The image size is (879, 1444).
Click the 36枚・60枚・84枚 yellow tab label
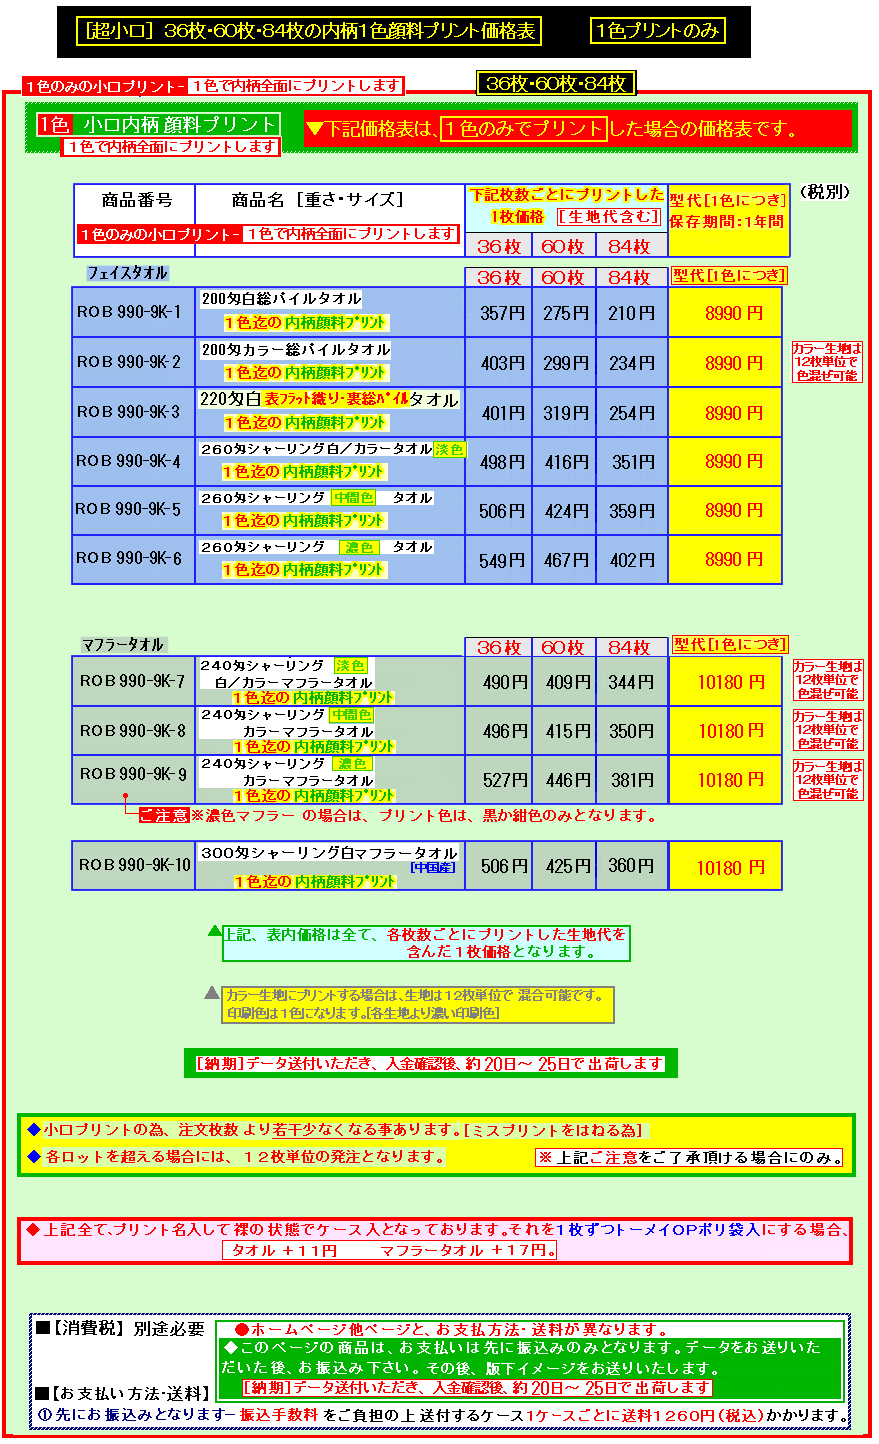click(x=556, y=84)
